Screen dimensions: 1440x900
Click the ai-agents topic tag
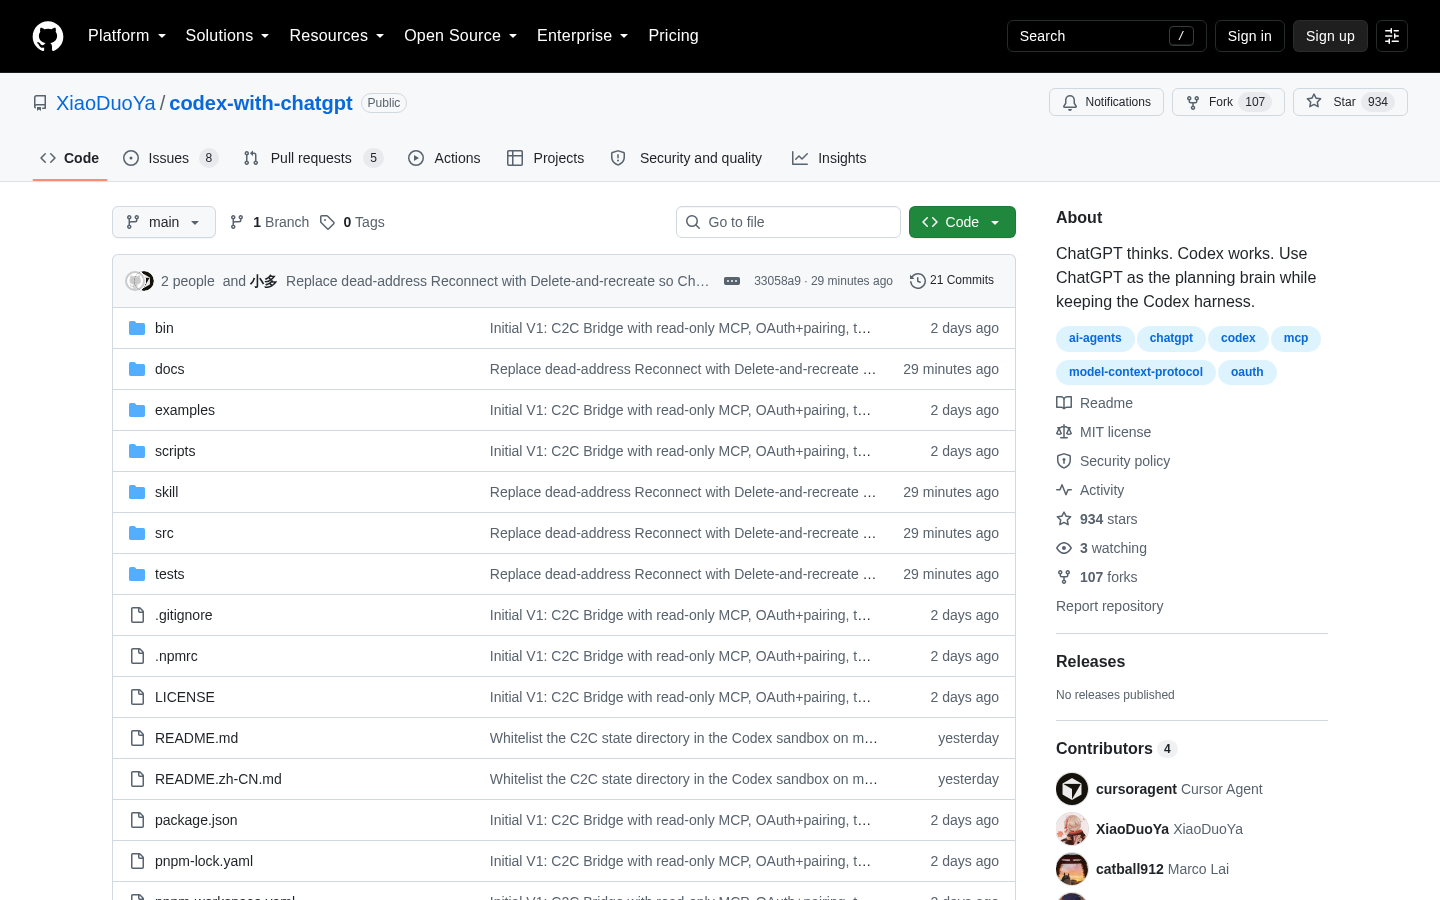tap(1095, 338)
